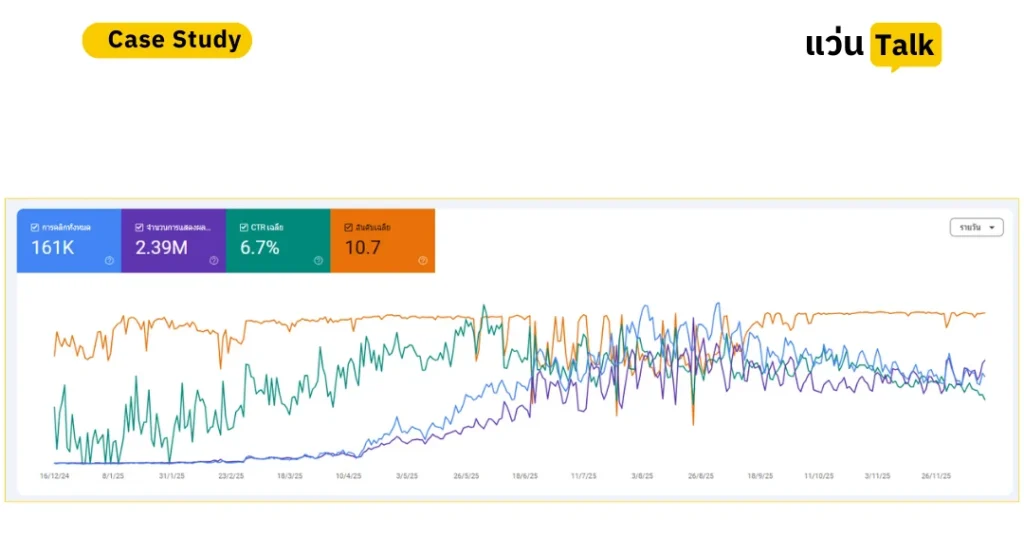
Task: Click help icon on blue 161K card
Action: pyautogui.click(x=109, y=260)
